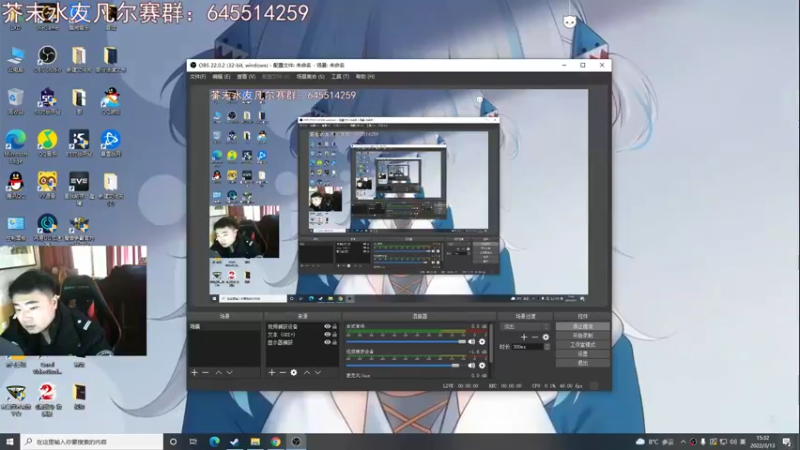Move scene down in the Scenes panel
The height and width of the screenshot is (450, 800).
[x=230, y=372]
